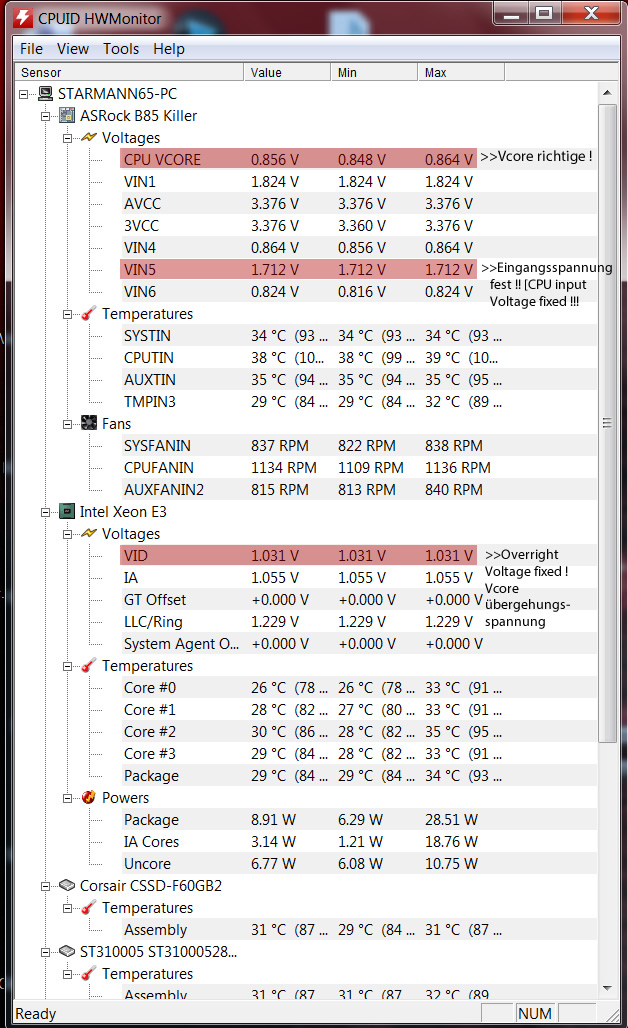Click the voltage icon under Intel Xeon E3
Image resolution: width=628 pixels, height=1028 pixels.
88,534
